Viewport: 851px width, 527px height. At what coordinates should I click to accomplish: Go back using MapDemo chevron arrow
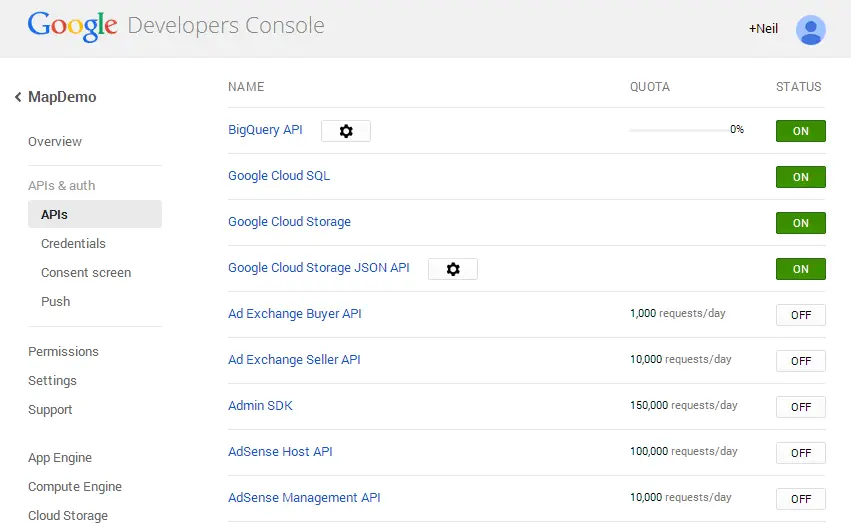point(18,97)
